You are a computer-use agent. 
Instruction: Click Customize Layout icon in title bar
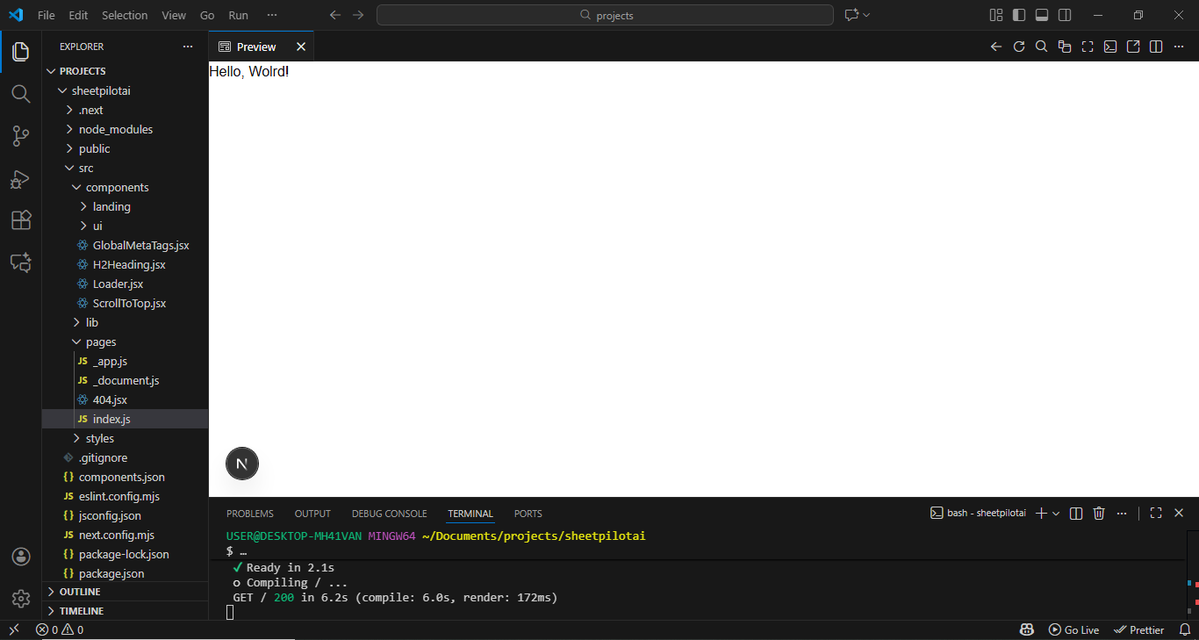(996, 15)
